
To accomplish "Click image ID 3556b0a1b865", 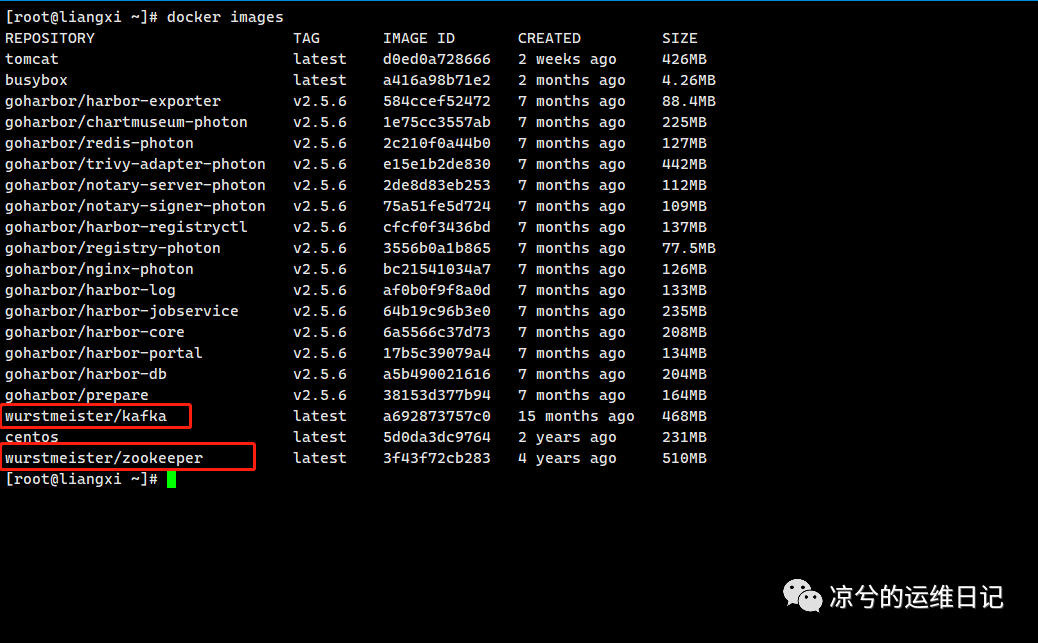I will coord(437,248).
